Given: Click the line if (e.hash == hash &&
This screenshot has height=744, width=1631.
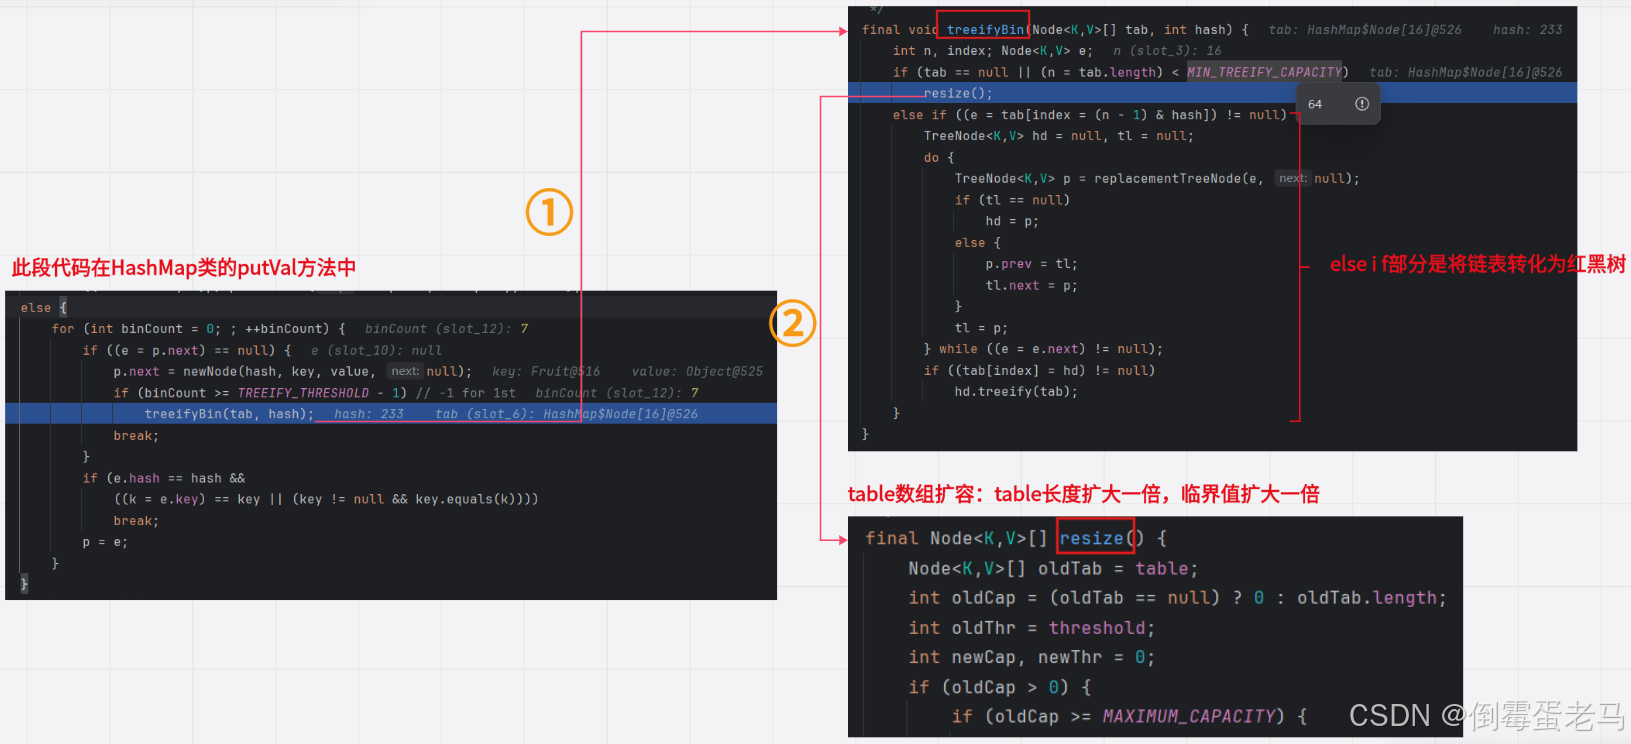Looking at the screenshot, I should 164,479.
